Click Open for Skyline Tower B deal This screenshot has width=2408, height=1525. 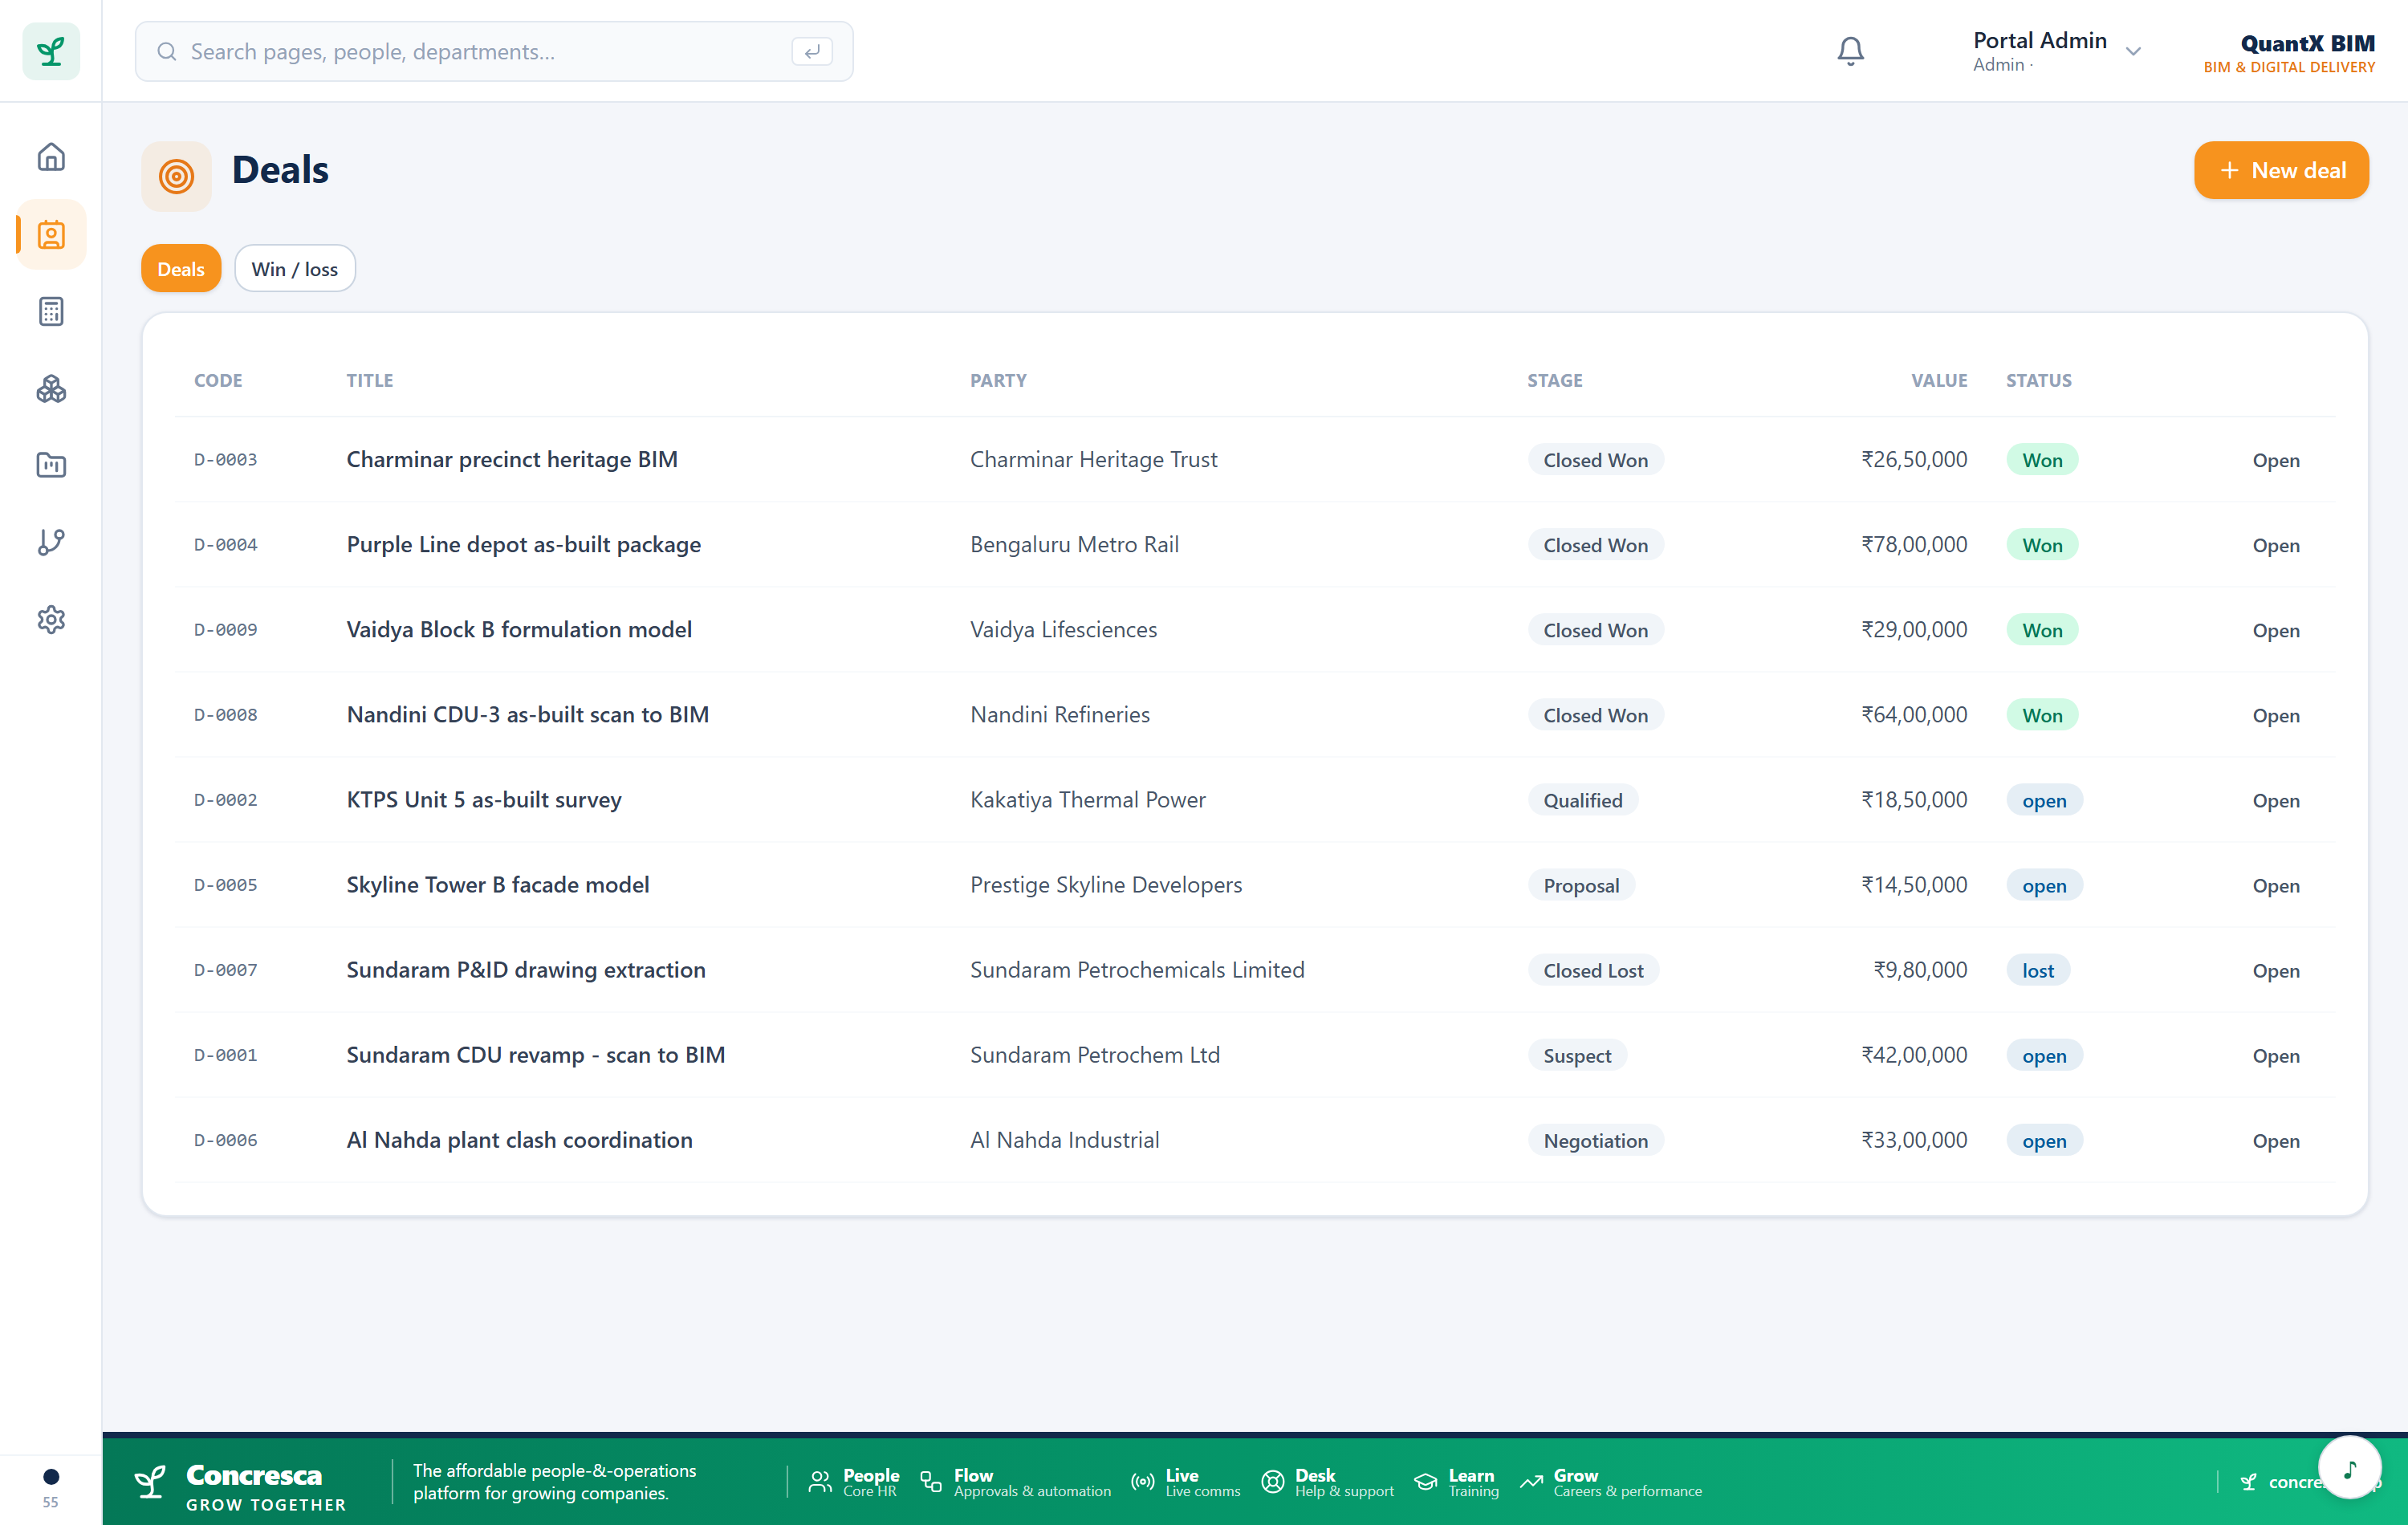pyautogui.click(x=2275, y=885)
